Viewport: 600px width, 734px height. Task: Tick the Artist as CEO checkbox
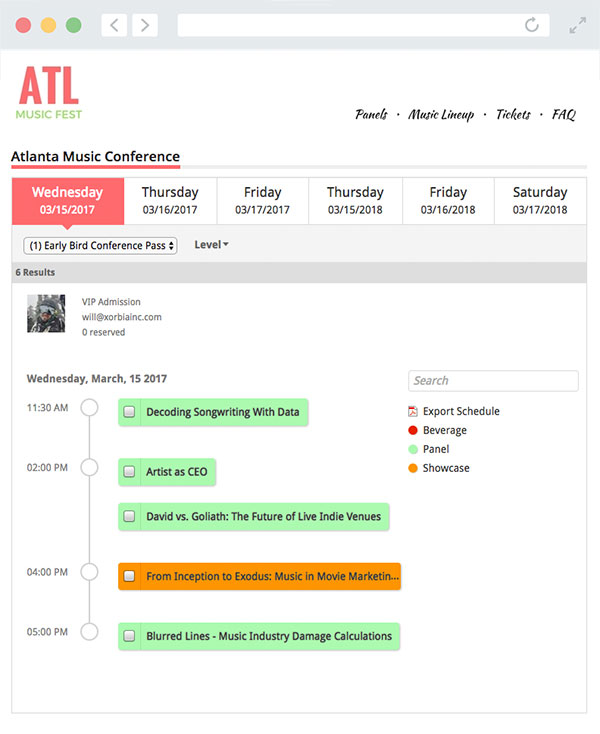coord(129,472)
